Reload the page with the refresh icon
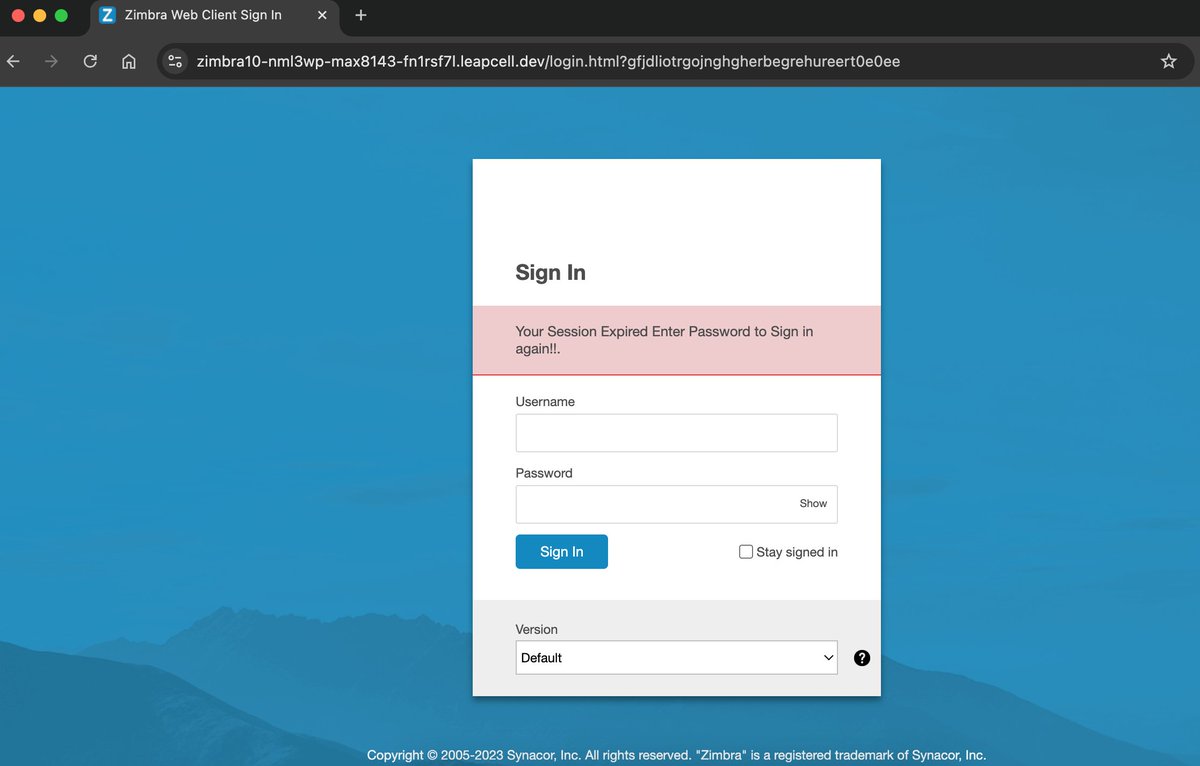Image resolution: width=1200 pixels, height=766 pixels. click(x=90, y=61)
